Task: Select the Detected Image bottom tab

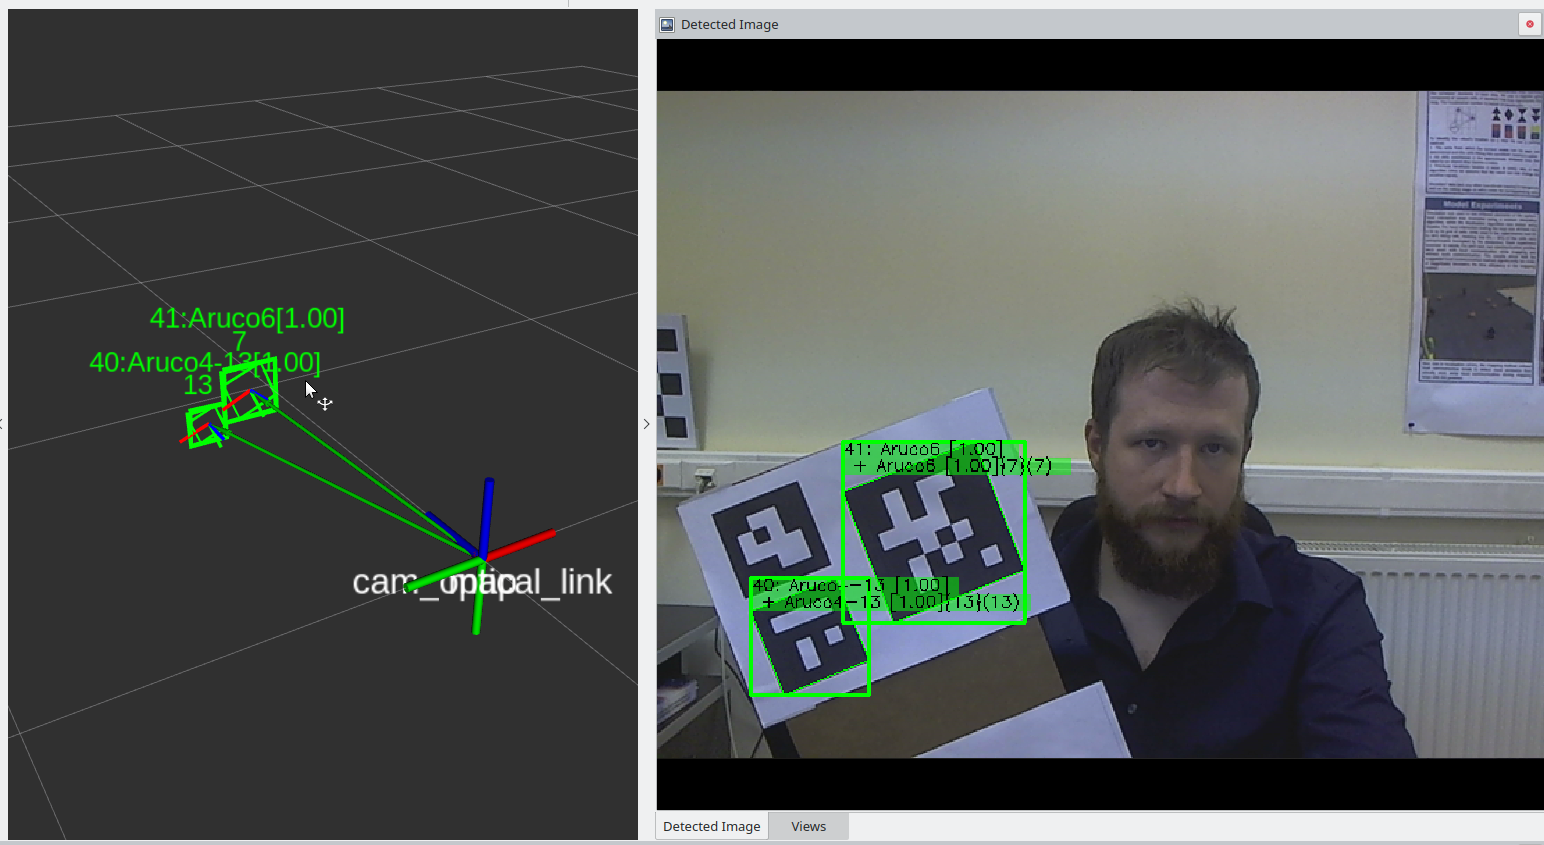Action: click(711, 826)
